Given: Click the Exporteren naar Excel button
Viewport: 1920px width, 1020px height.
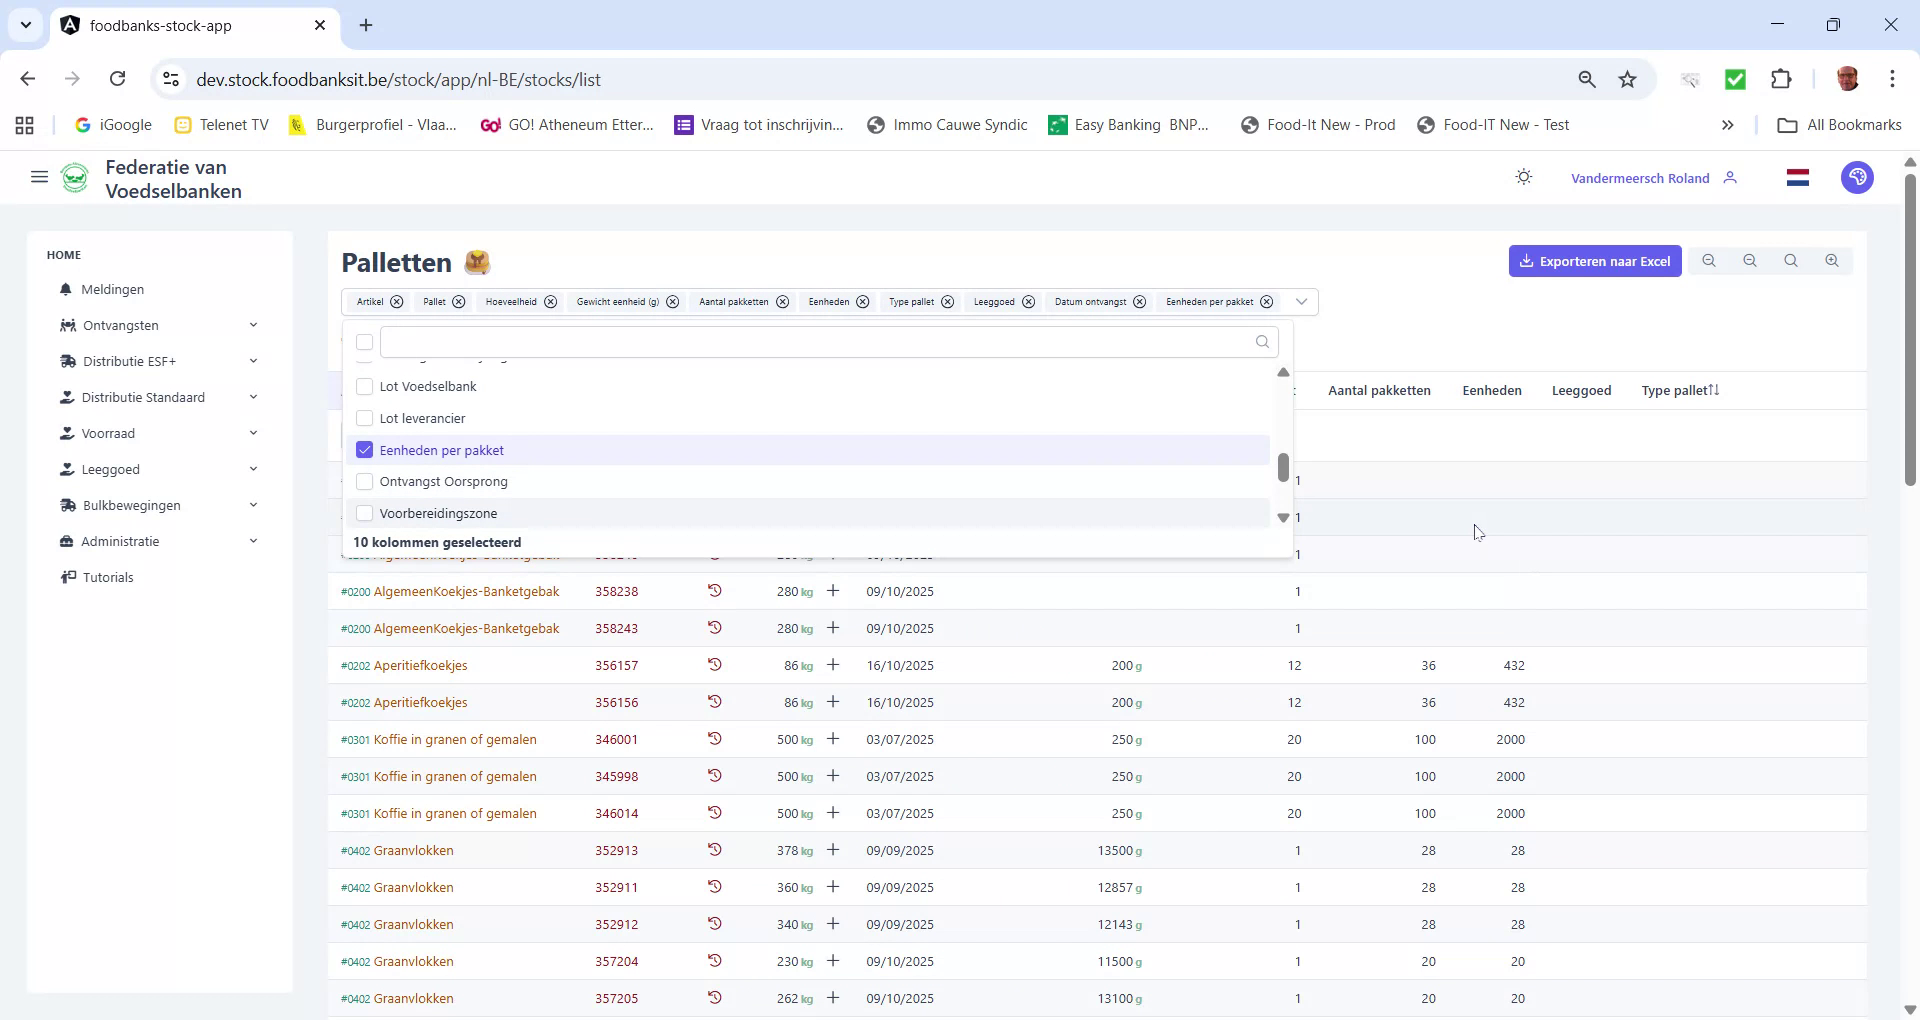Looking at the screenshot, I should (1595, 260).
